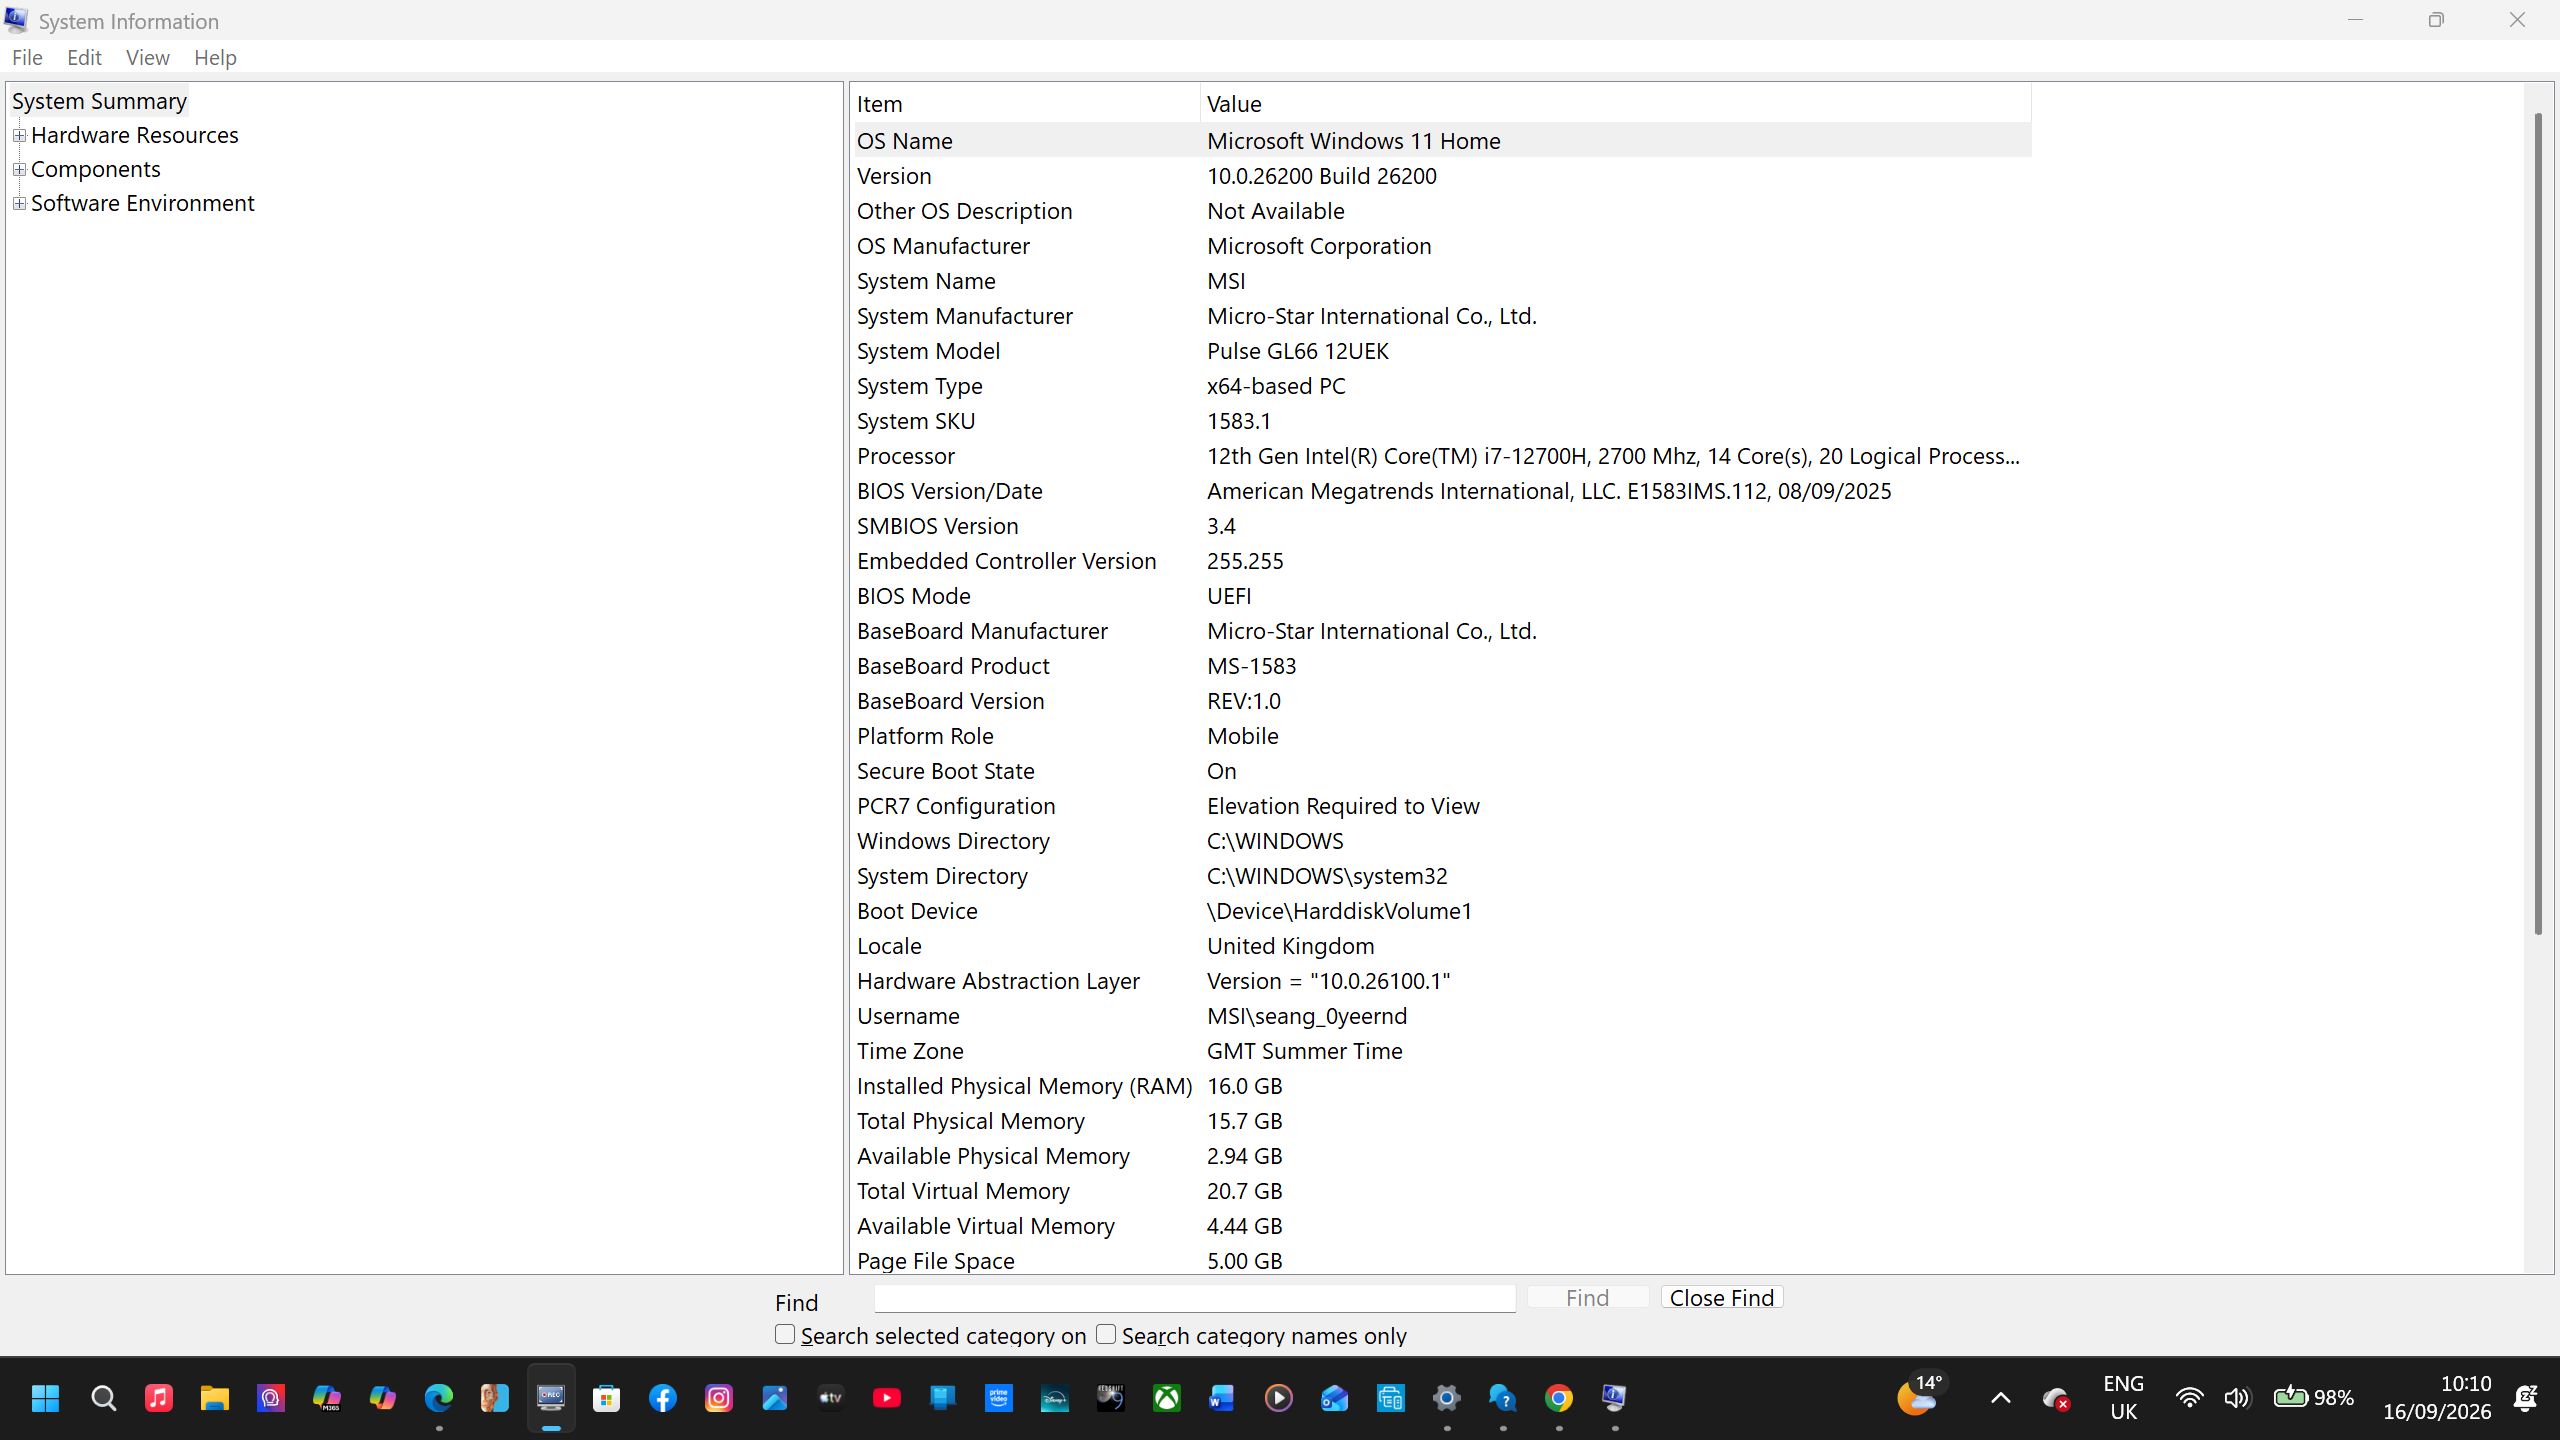Sort by the Item column header

pyautogui.click(x=1025, y=104)
